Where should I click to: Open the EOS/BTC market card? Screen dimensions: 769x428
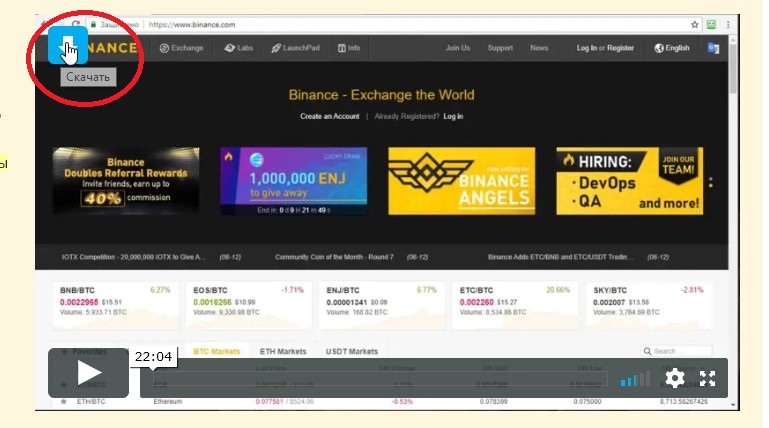249,304
